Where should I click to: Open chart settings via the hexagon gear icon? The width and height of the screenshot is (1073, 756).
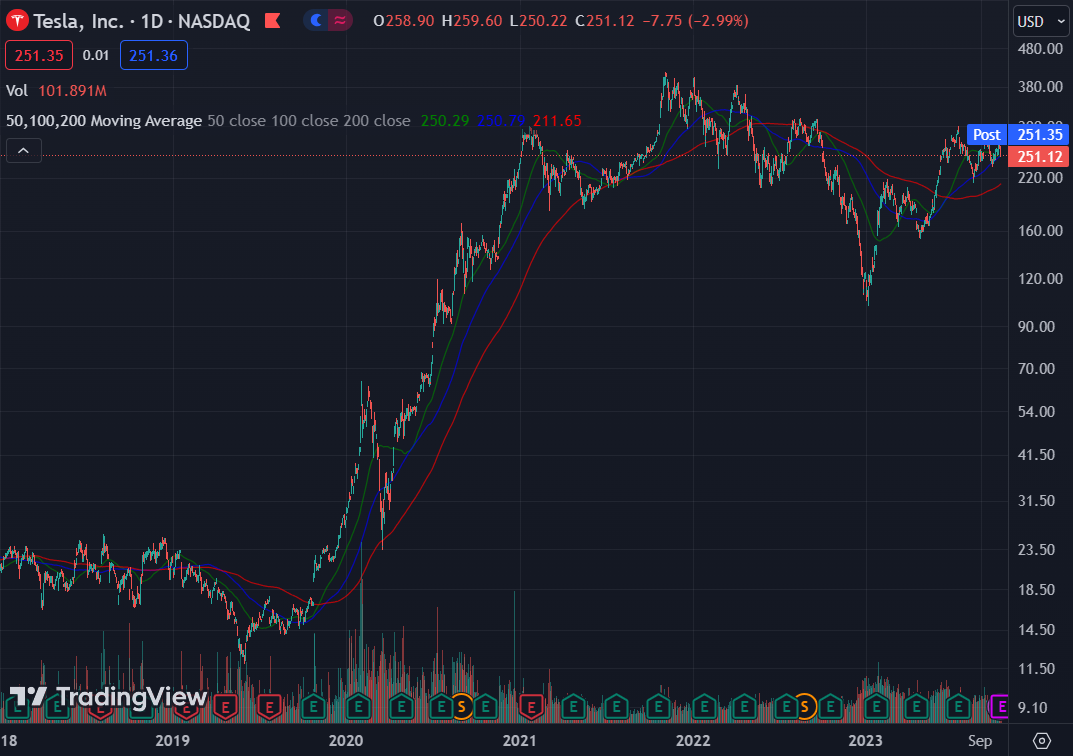click(x=1042, y=740)
